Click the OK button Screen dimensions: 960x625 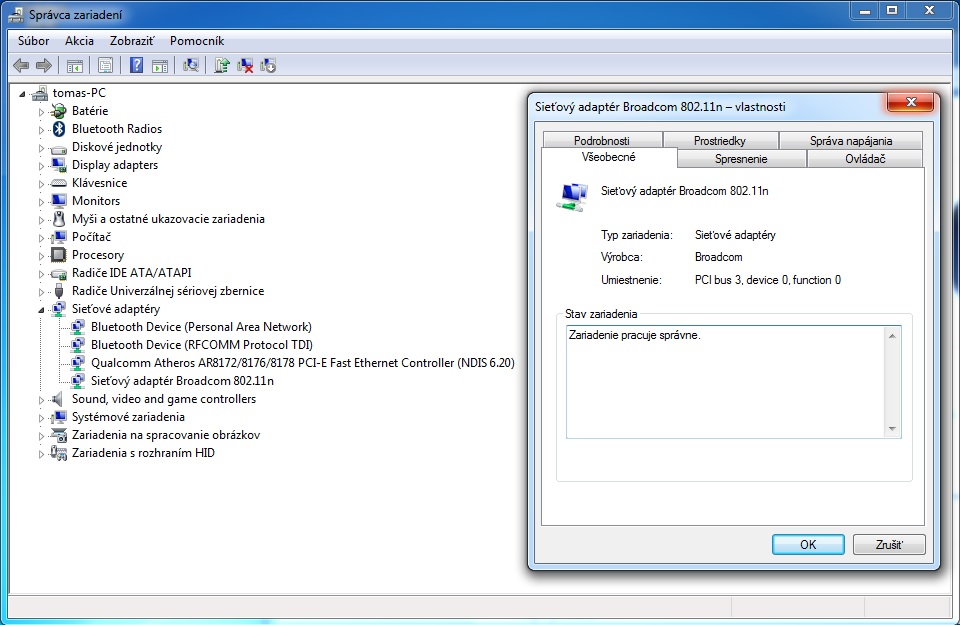[x=808, y=544]
